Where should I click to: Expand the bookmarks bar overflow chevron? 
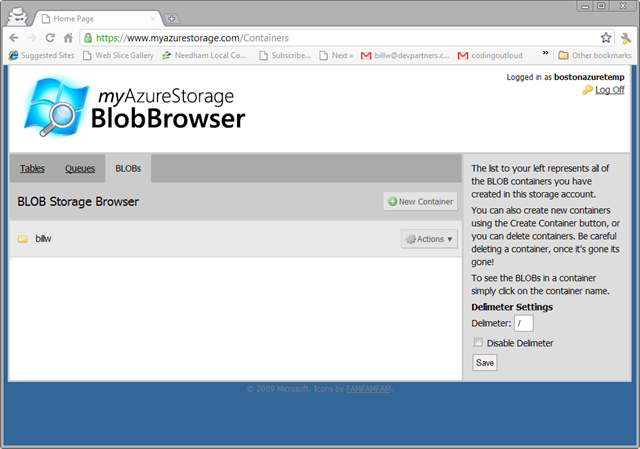(x=545, y=55)
